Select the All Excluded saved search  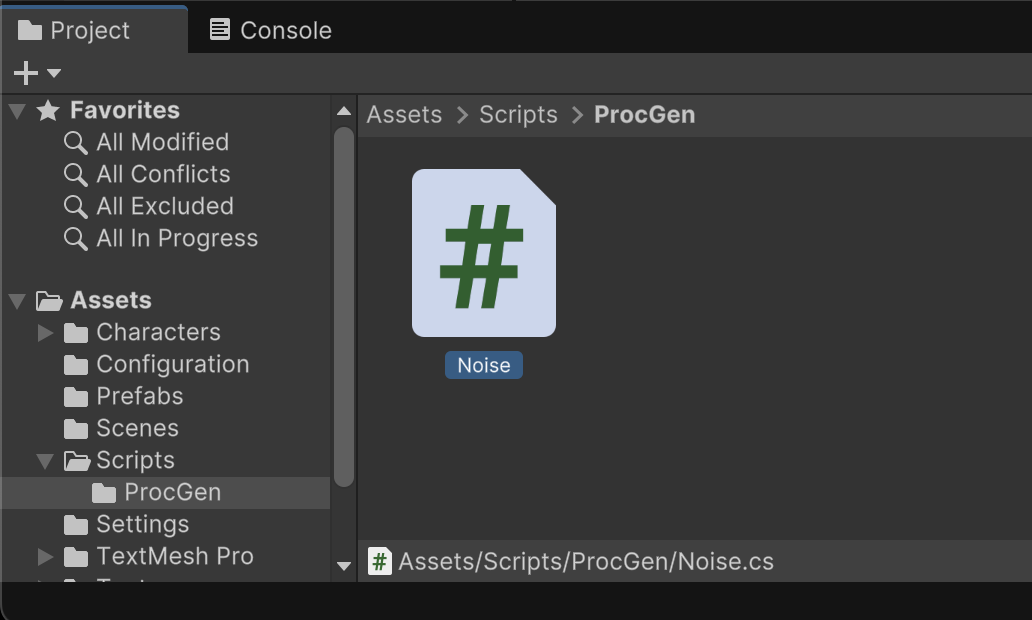(x=164, y=206)
